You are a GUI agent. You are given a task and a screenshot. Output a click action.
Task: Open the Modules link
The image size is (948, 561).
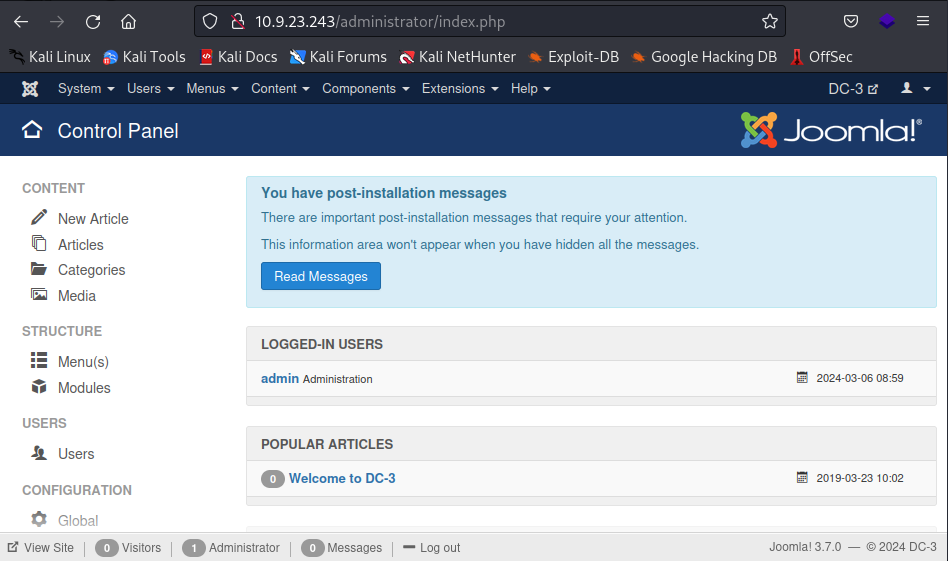[x=84, y=388]
